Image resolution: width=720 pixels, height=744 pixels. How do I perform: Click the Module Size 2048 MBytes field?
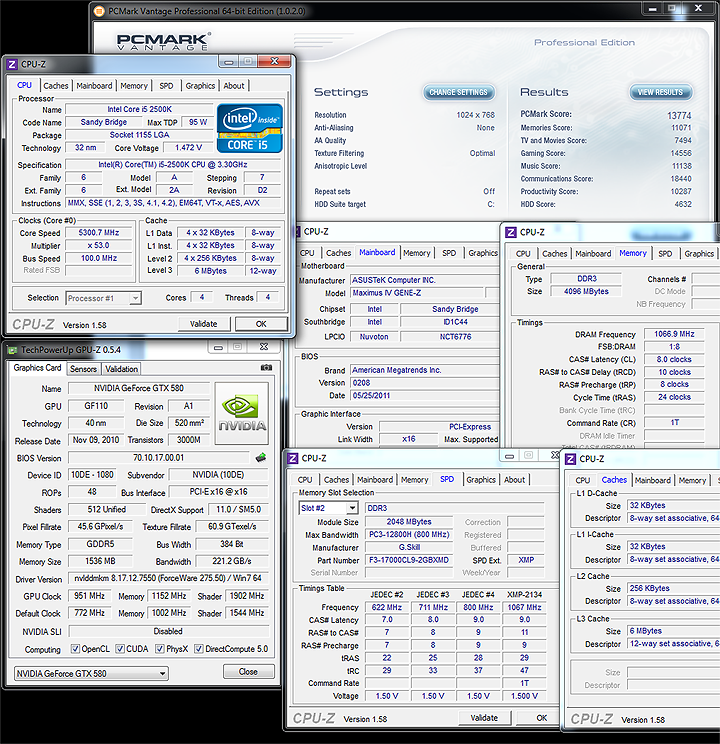409,522
